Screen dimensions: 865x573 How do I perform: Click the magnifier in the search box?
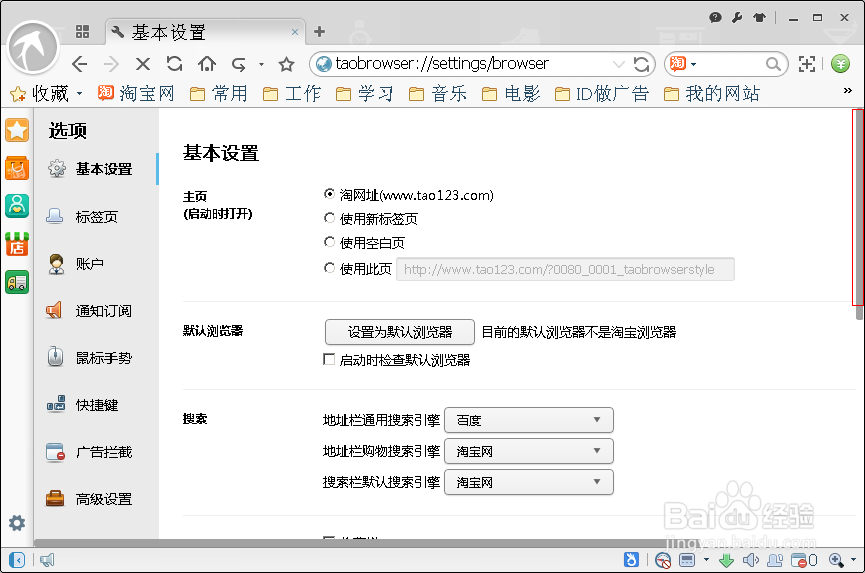pos(773,64)
